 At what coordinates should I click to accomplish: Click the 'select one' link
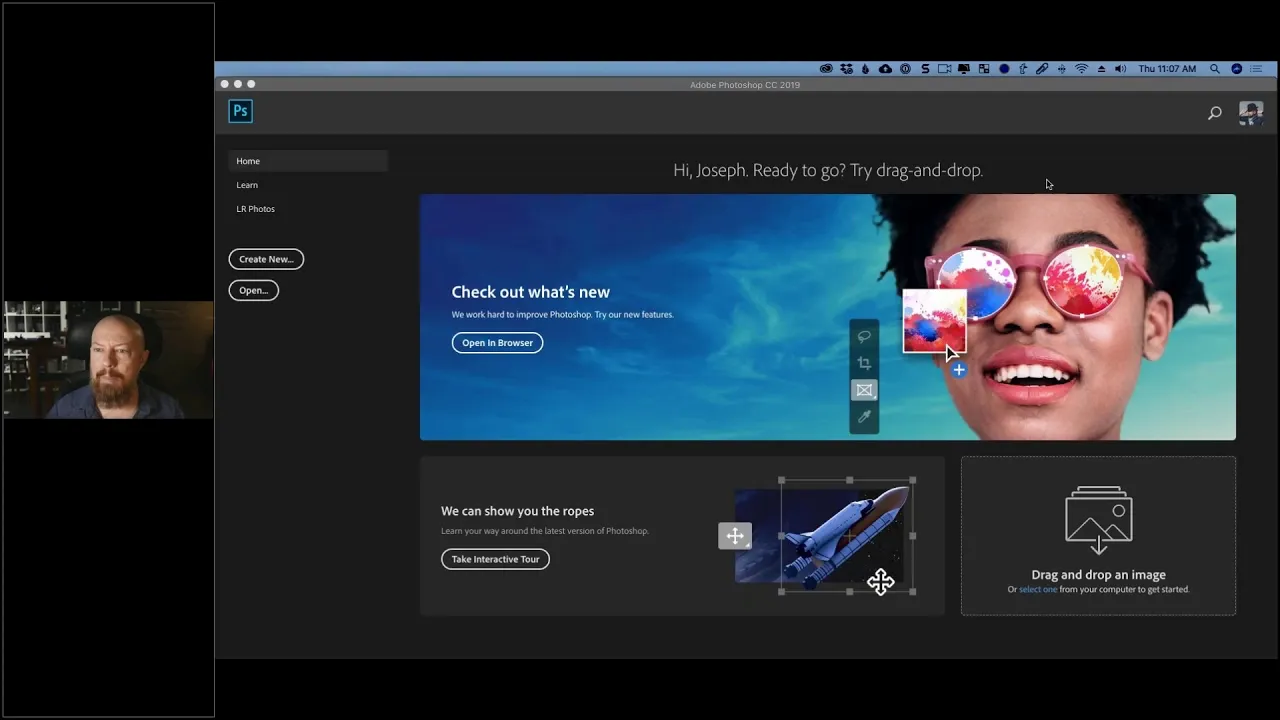(1038, 589)
